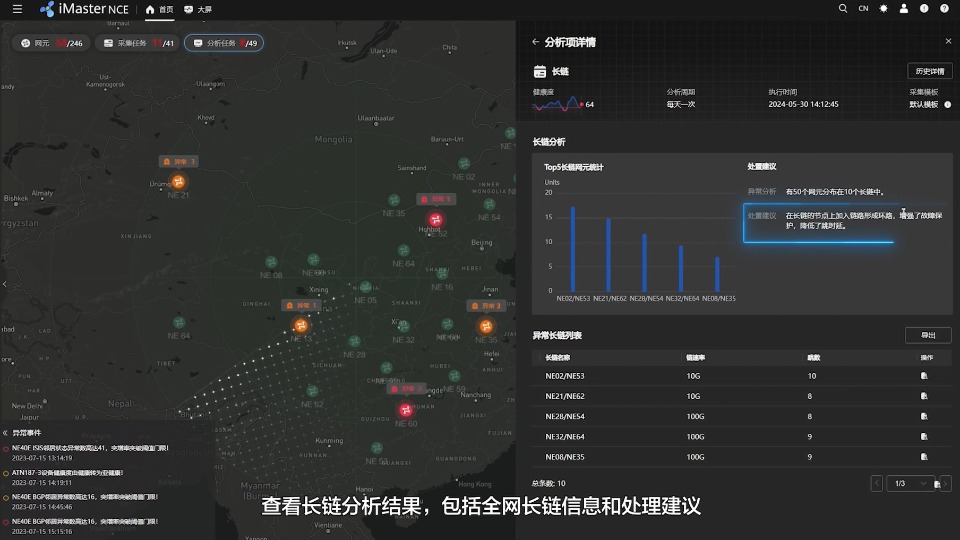Expand the 1/3 page selector dropdown
Image resolution: width=960 pixels, height=540 pixels.
point(911,483)
